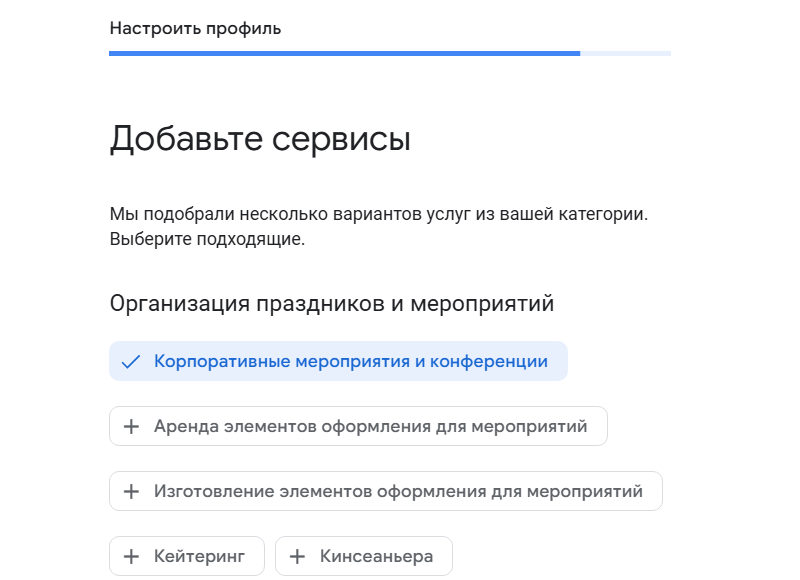Click the unfilled light end of progress bar

626,54
